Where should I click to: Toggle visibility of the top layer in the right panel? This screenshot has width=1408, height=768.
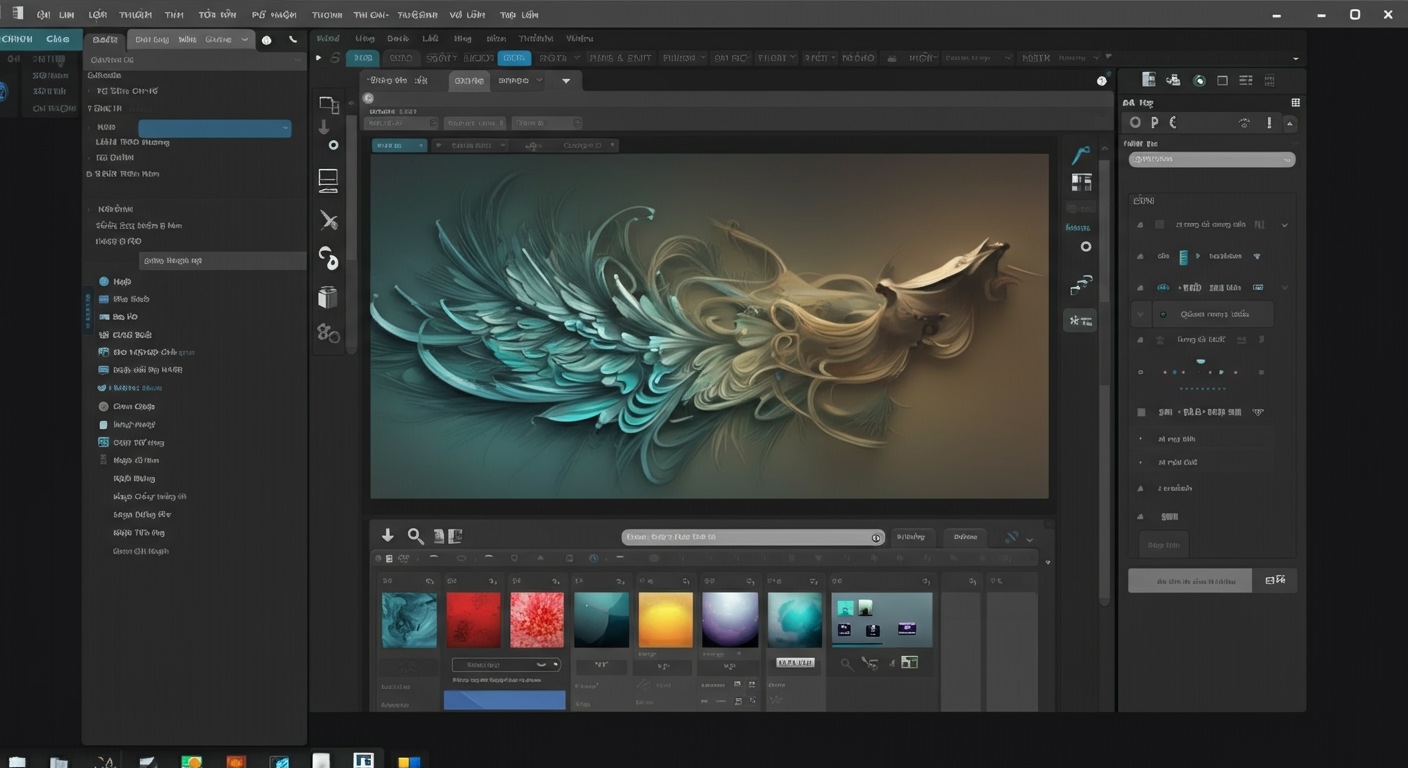coord(1140,224)
